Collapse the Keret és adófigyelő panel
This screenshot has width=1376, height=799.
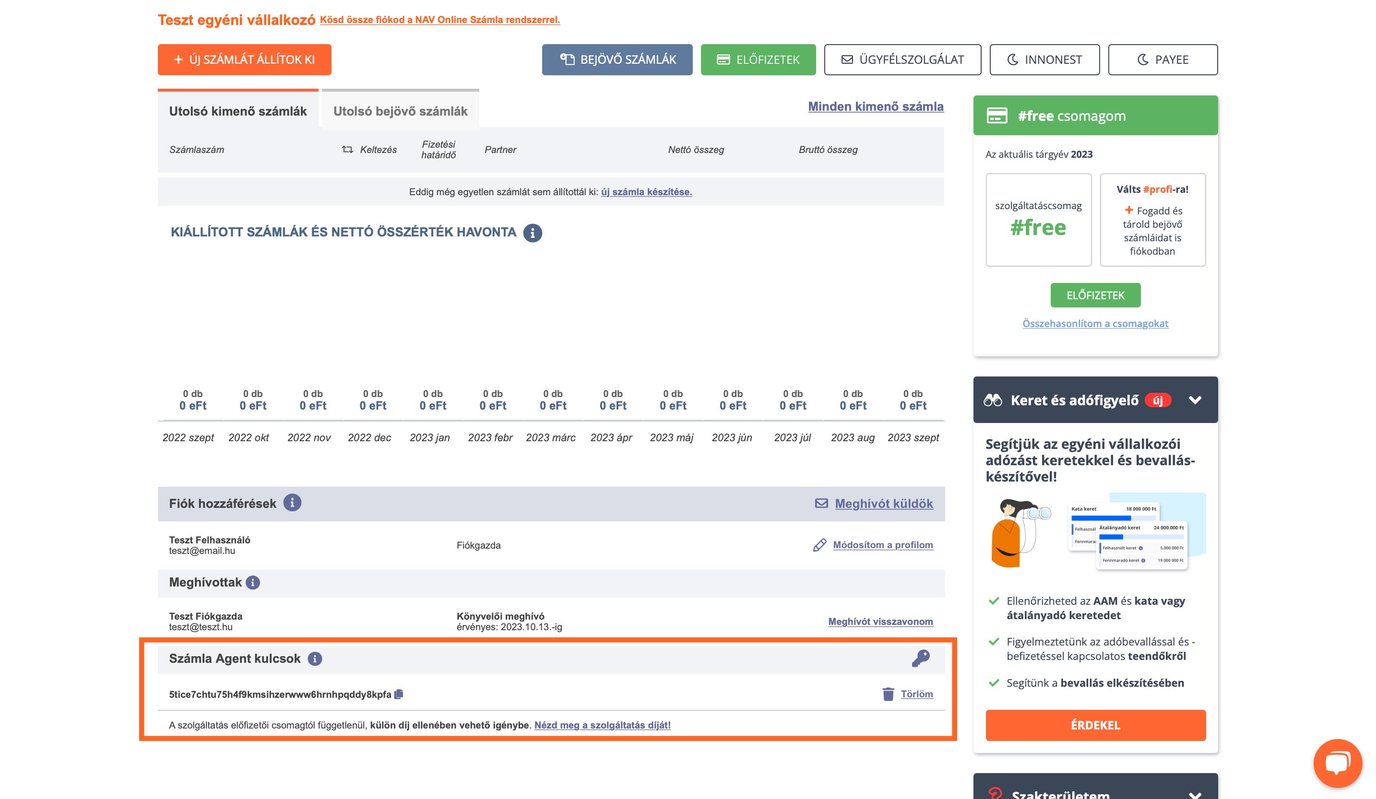(1195, 400)
